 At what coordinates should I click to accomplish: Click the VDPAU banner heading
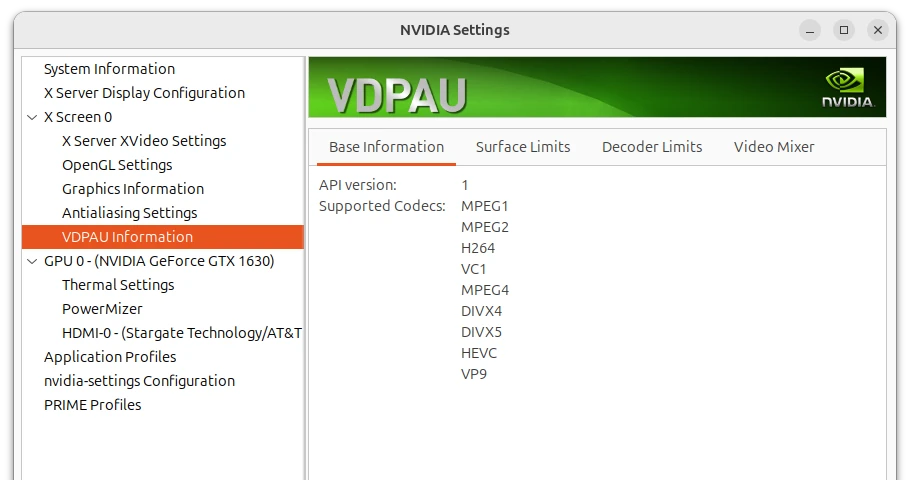(397, 95)
